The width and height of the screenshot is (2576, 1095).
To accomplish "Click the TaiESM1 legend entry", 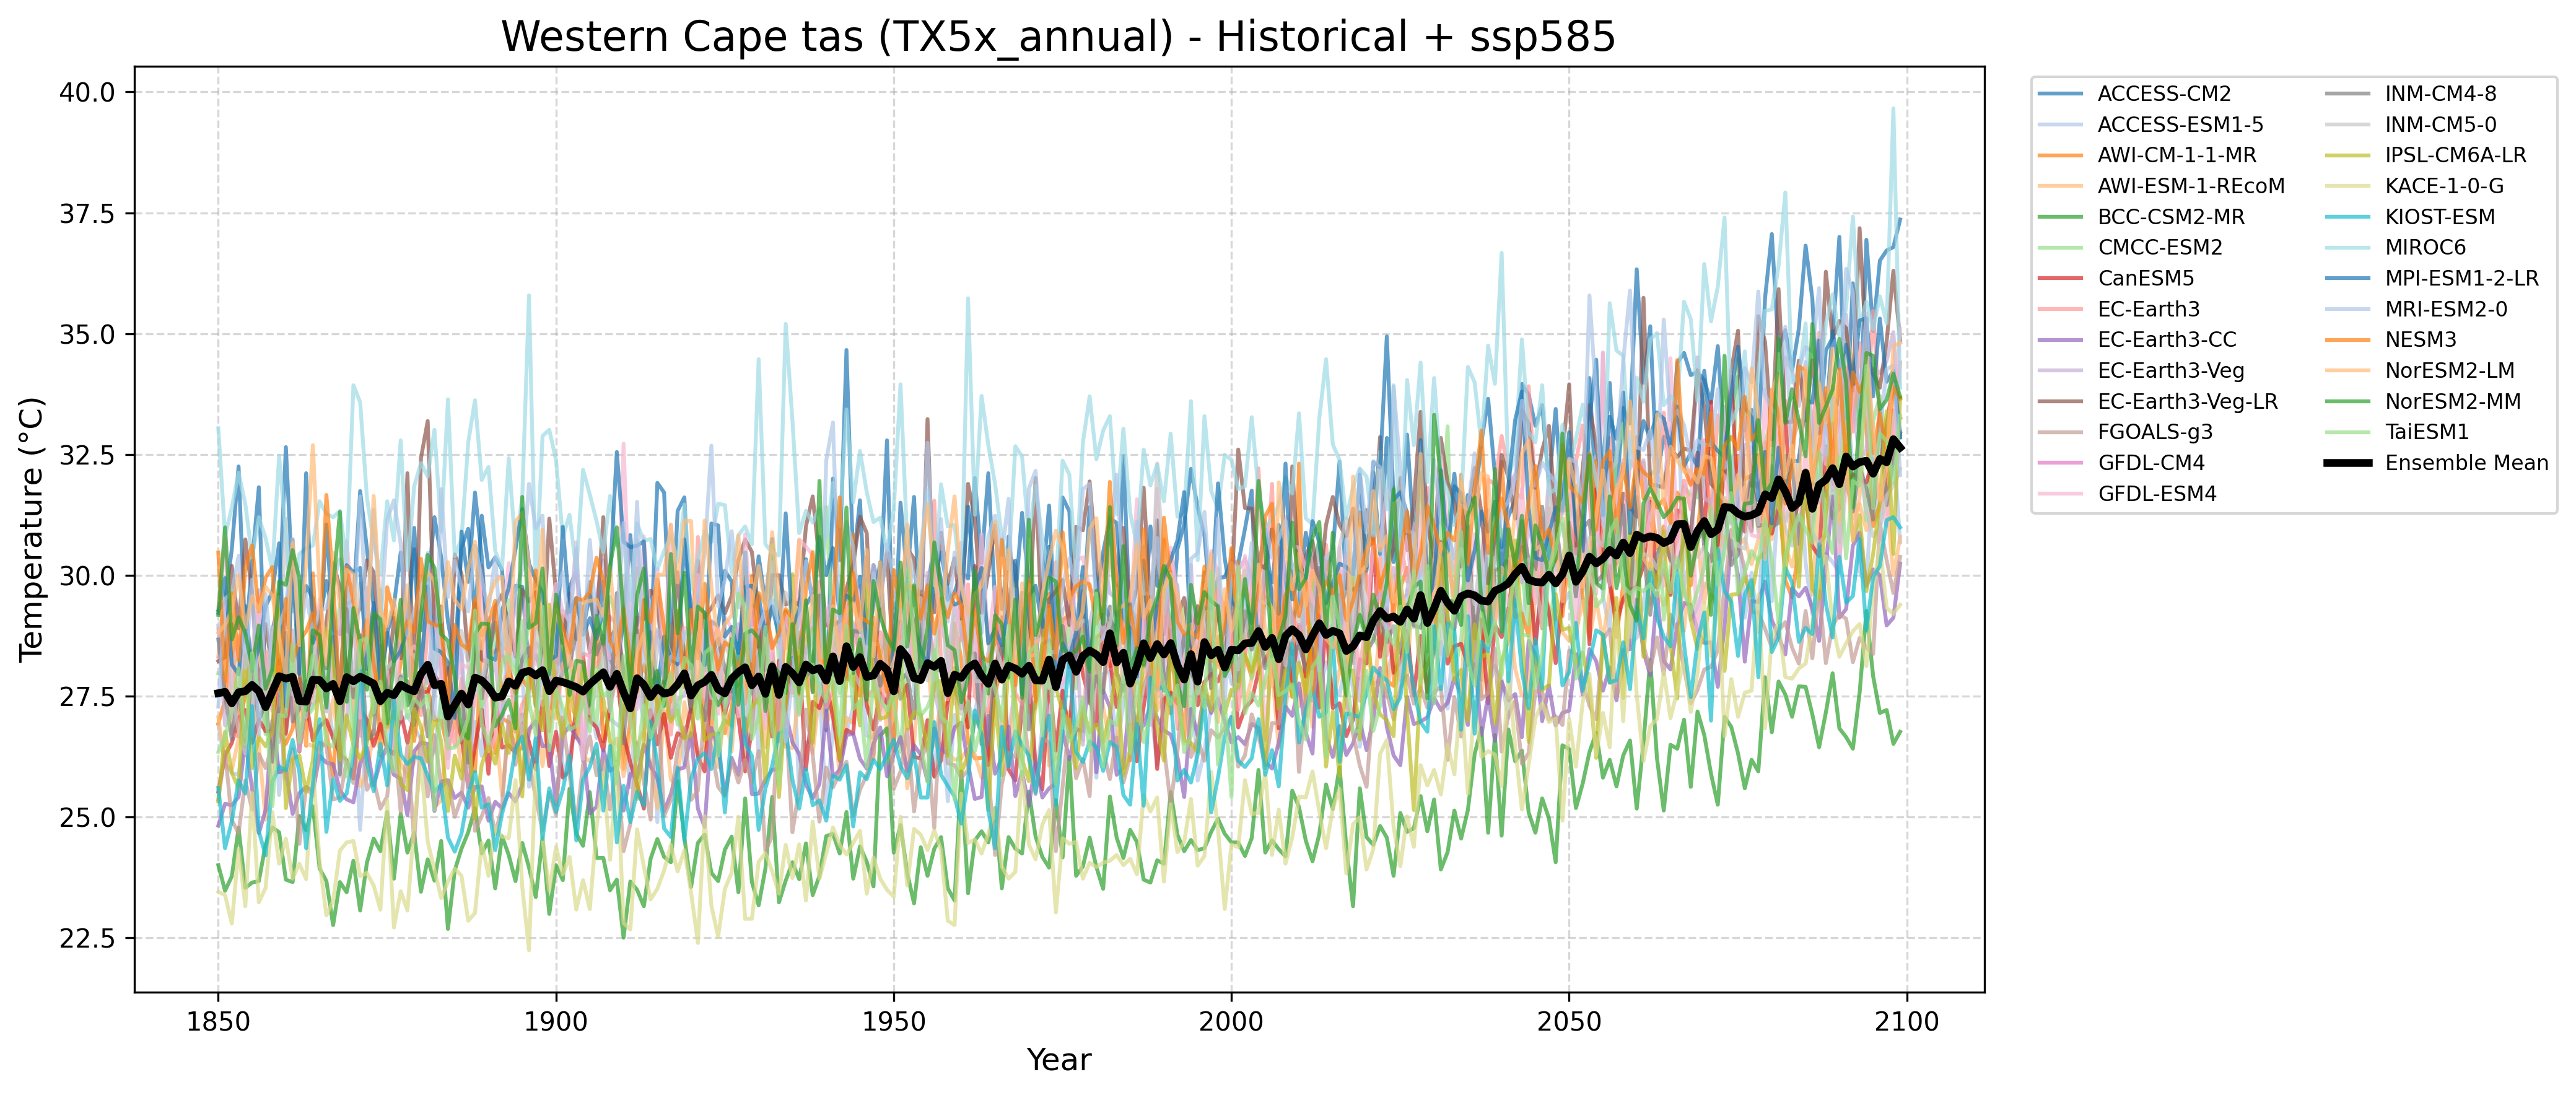I will (2426, 432).
